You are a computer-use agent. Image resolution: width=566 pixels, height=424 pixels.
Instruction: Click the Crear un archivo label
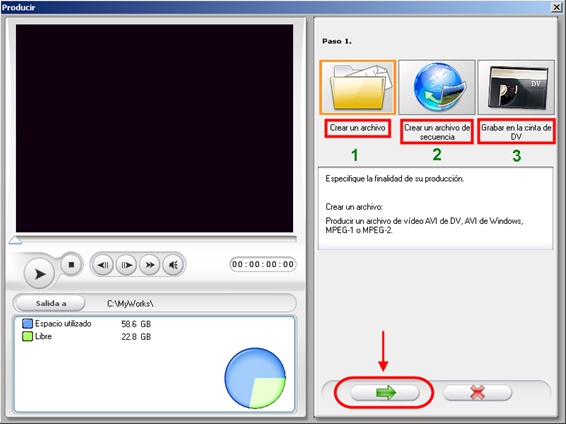(357, 128)
